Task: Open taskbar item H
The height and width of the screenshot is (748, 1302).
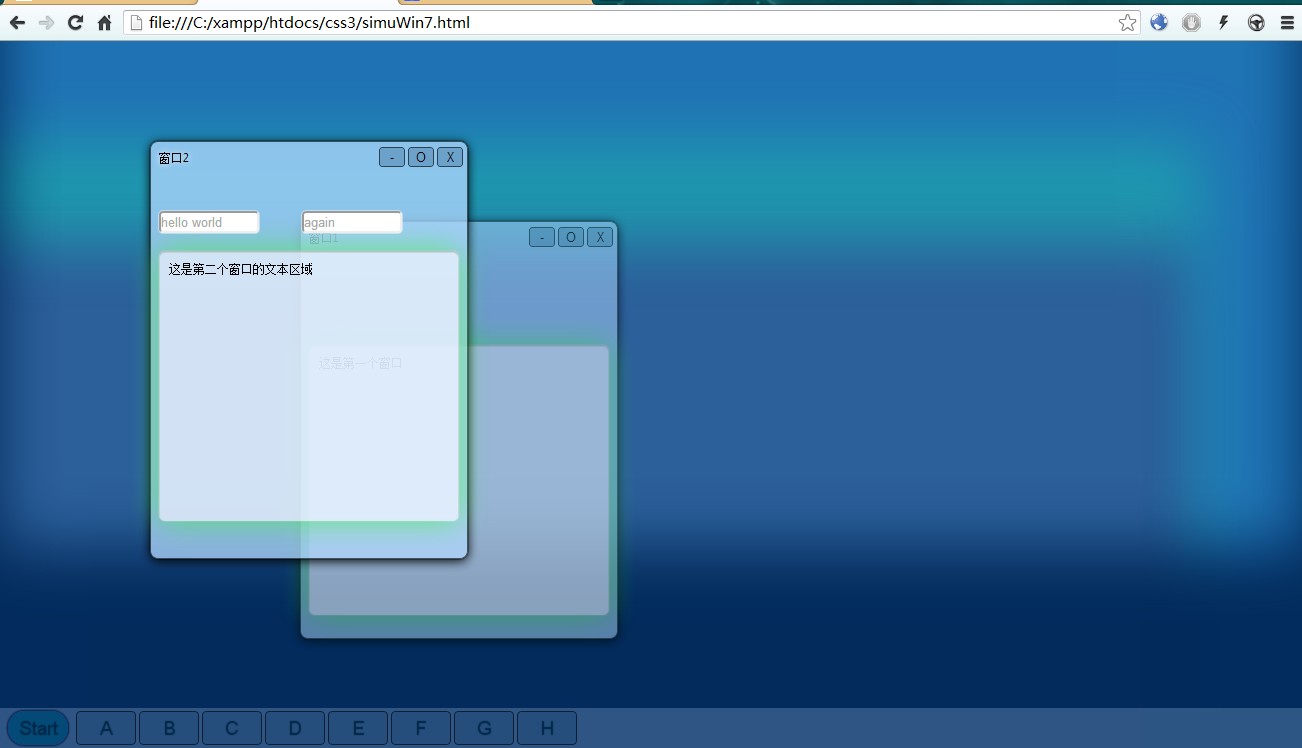Action: [x=547, y=728]
